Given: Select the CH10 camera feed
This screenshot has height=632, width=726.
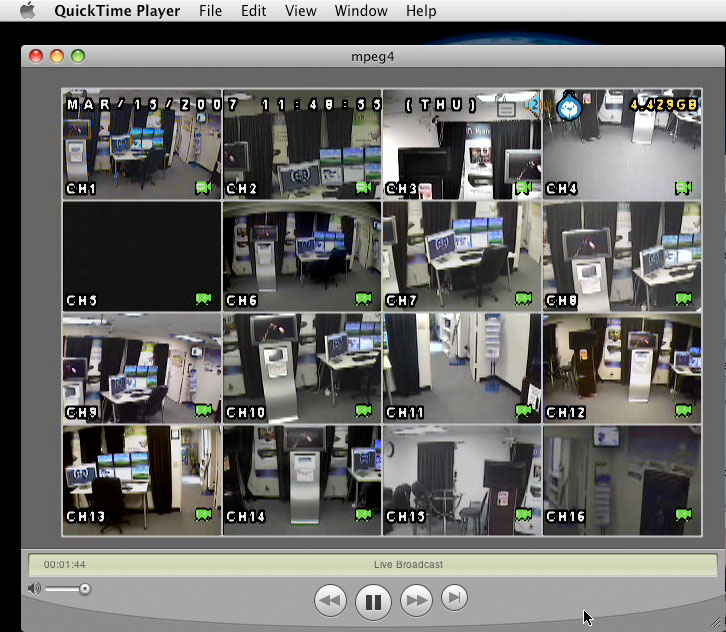Looking at the screenshot, I should point(302,368).
